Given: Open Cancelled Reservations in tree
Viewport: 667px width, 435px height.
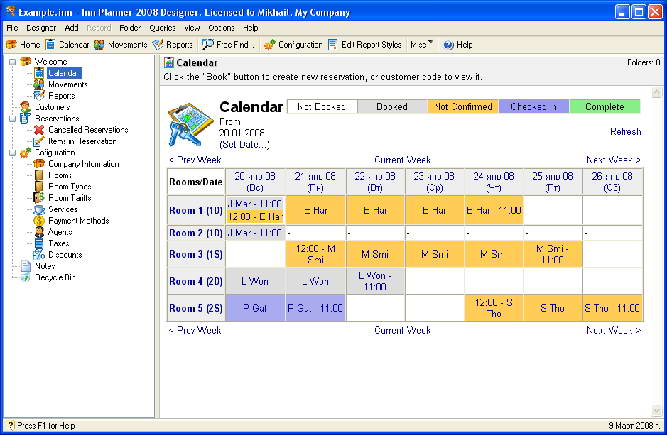Looking at the screenshot, I should (88, 130).
